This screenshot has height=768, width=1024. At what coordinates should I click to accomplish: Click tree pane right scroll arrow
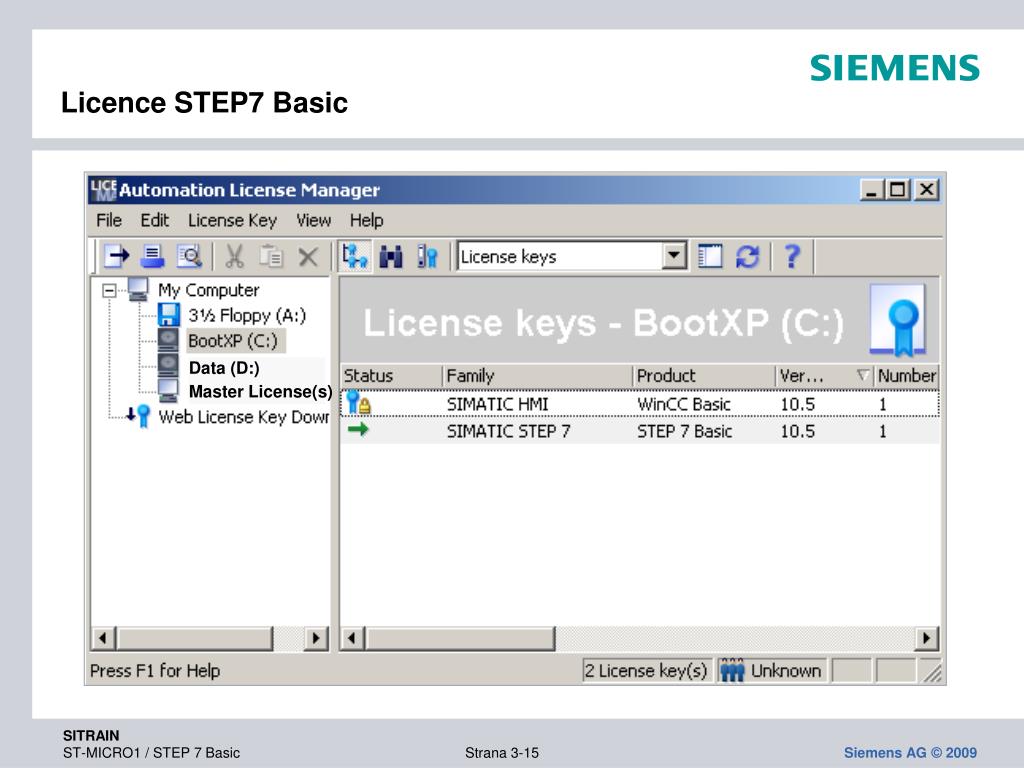point(316,638)
